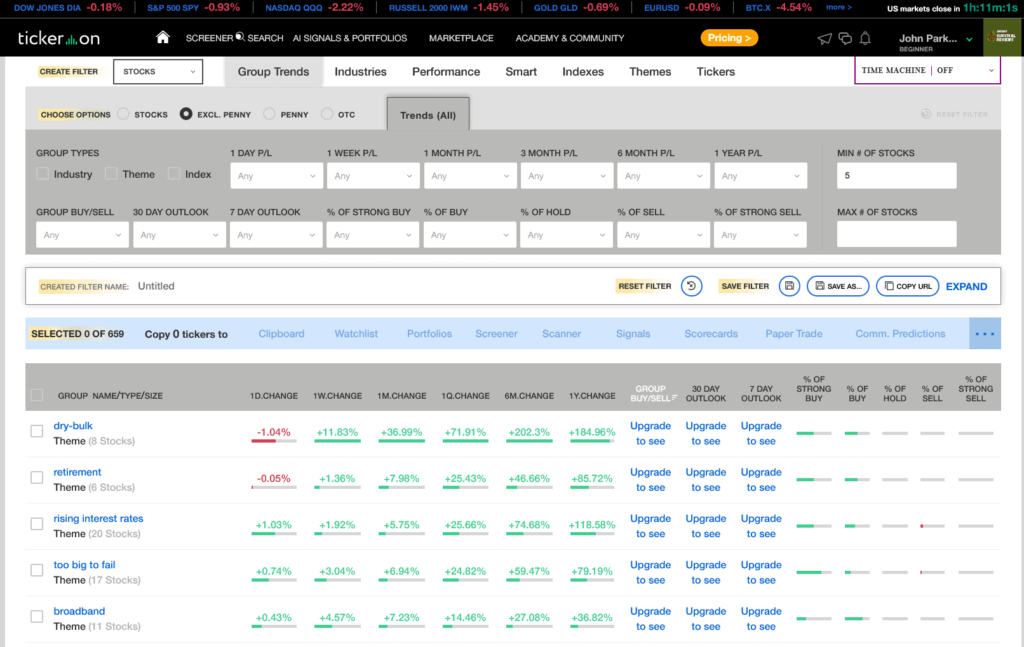Open the 1 Year P/L dropdown
The image size is (1024, 647).
tap(760, 176)
